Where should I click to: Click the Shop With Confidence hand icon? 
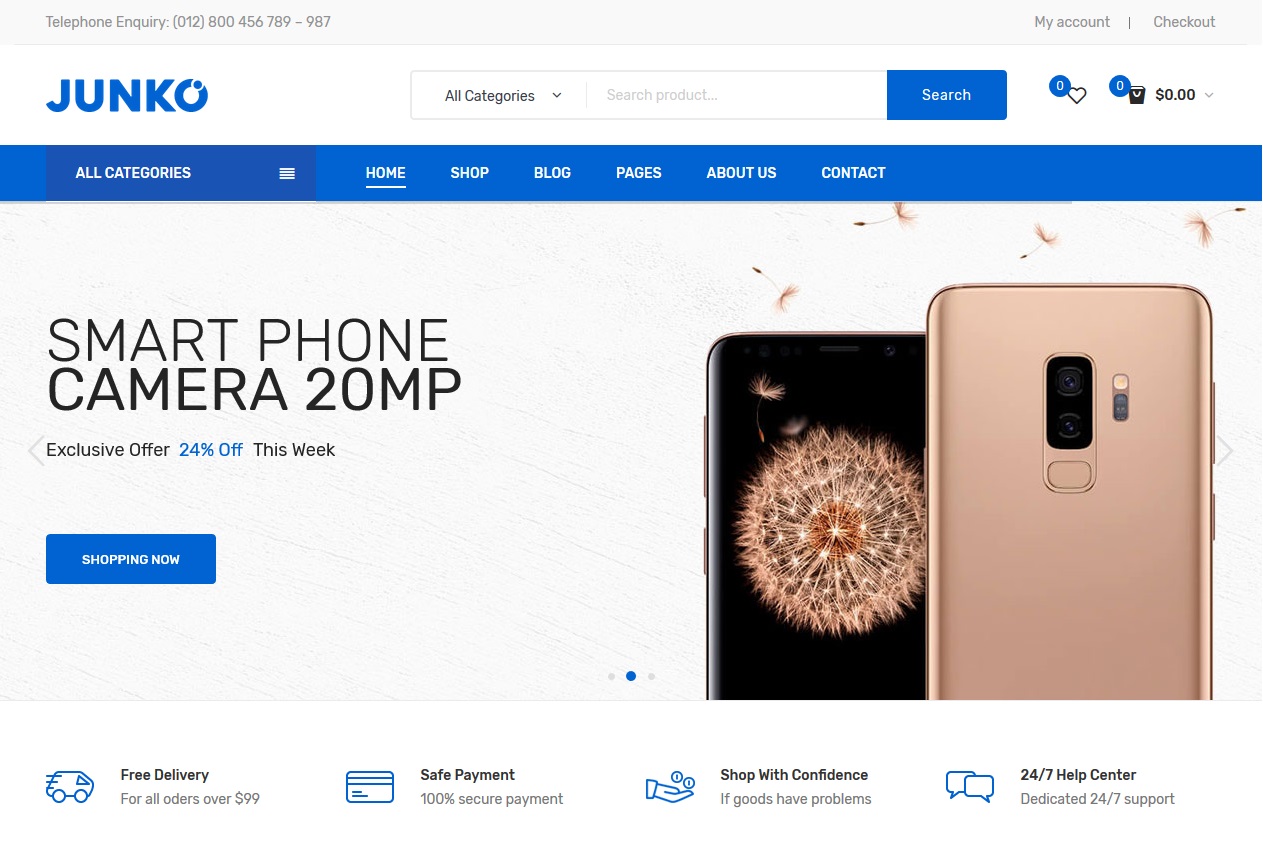pyautogui.click(x=670, y=787)
